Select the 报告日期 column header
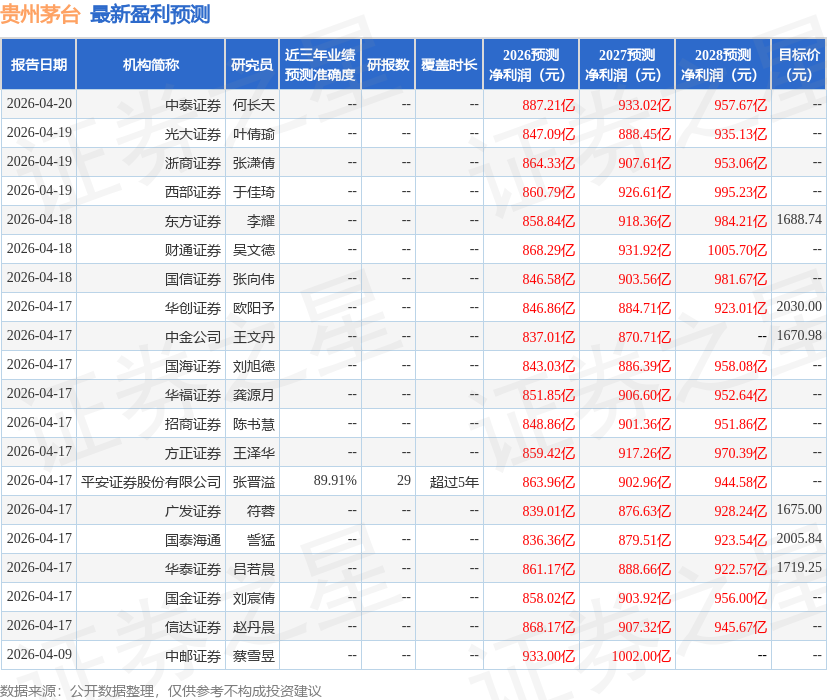The height and width of the screenshot is (700, 827). (x=39, y=65)
